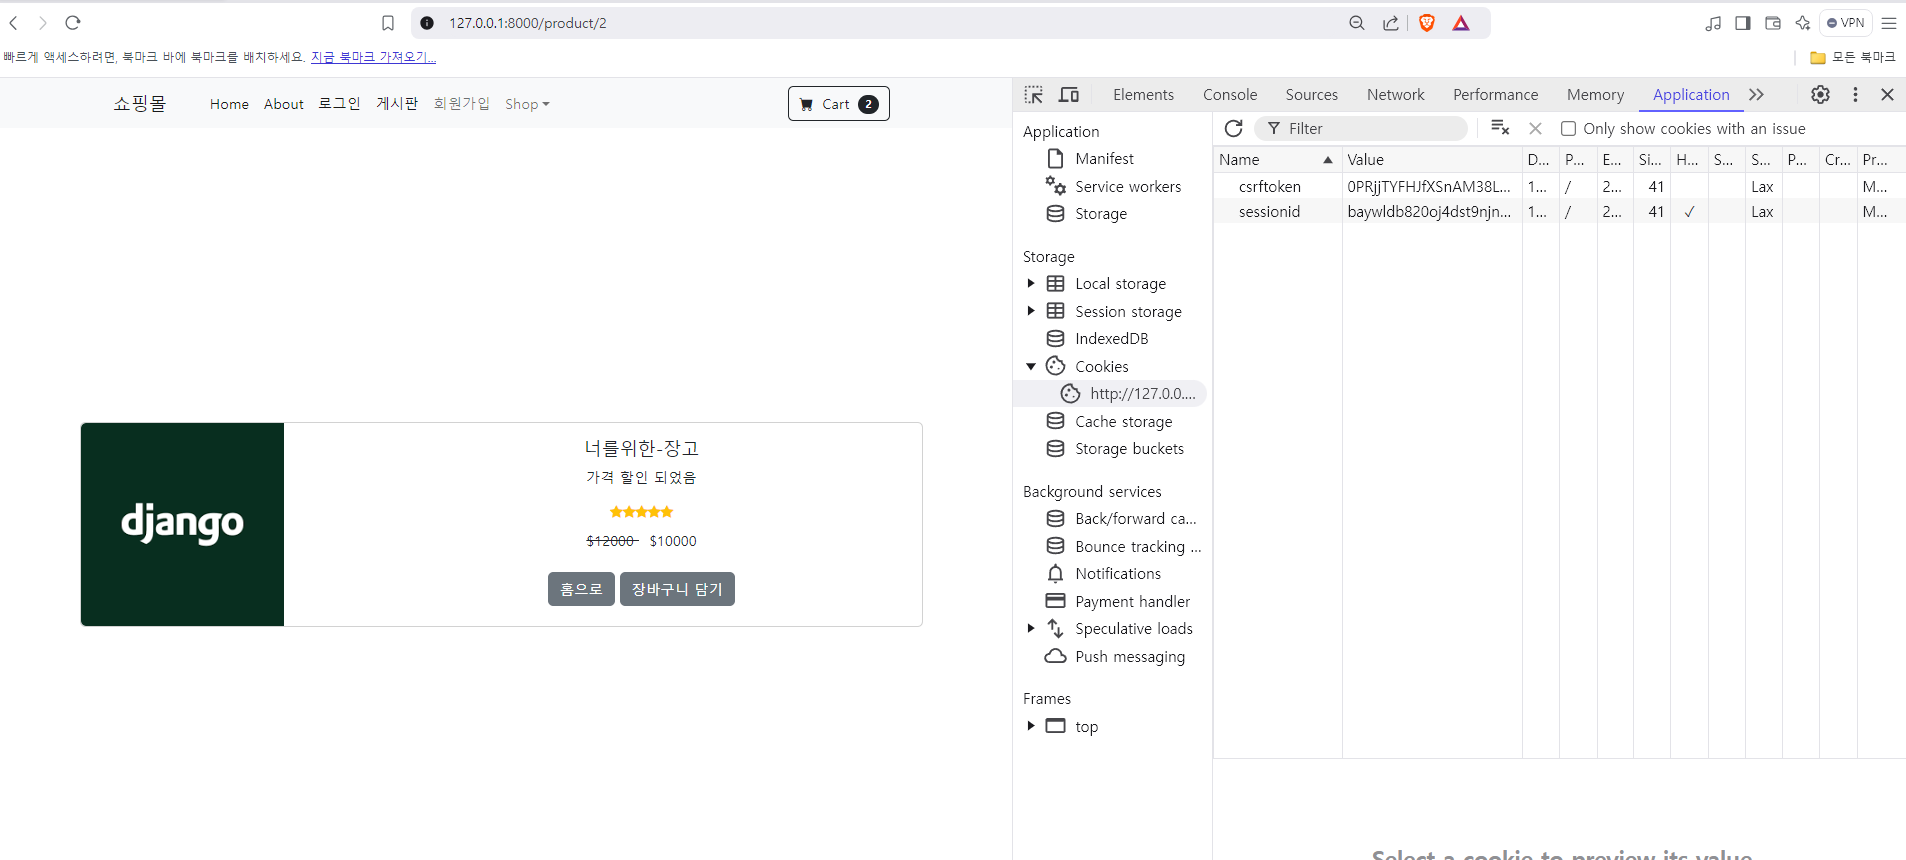This screenshot has height=860, width=1906.
Task: Toggle the device toolbar icon
Action: click(x=1069, y=95)
